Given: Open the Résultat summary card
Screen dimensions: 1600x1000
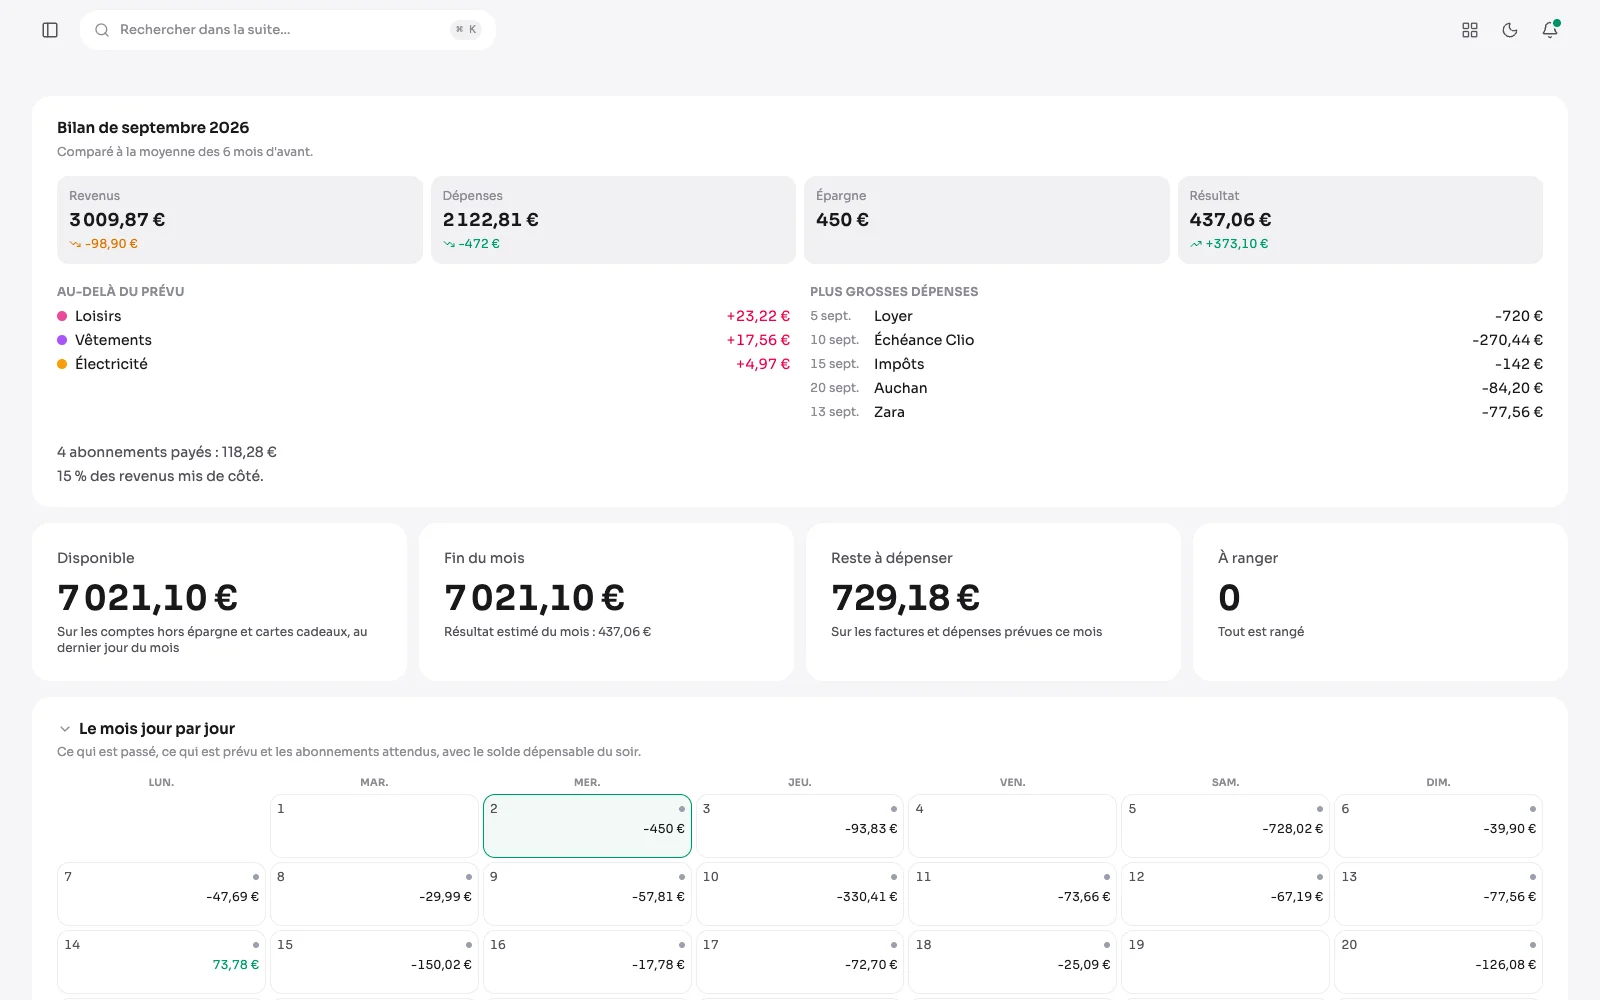Looking at the screenshot, I should click(x=1360, y=220).
